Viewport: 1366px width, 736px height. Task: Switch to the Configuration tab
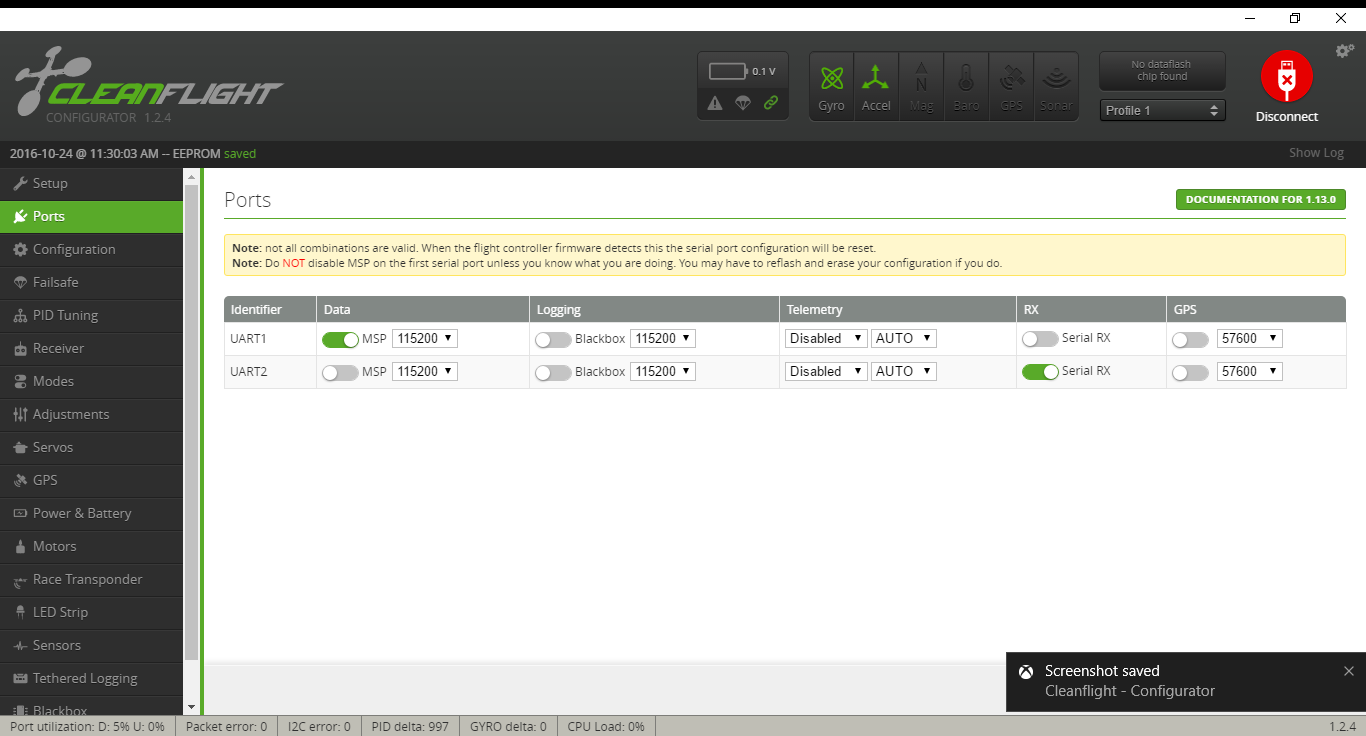[92, 249]
